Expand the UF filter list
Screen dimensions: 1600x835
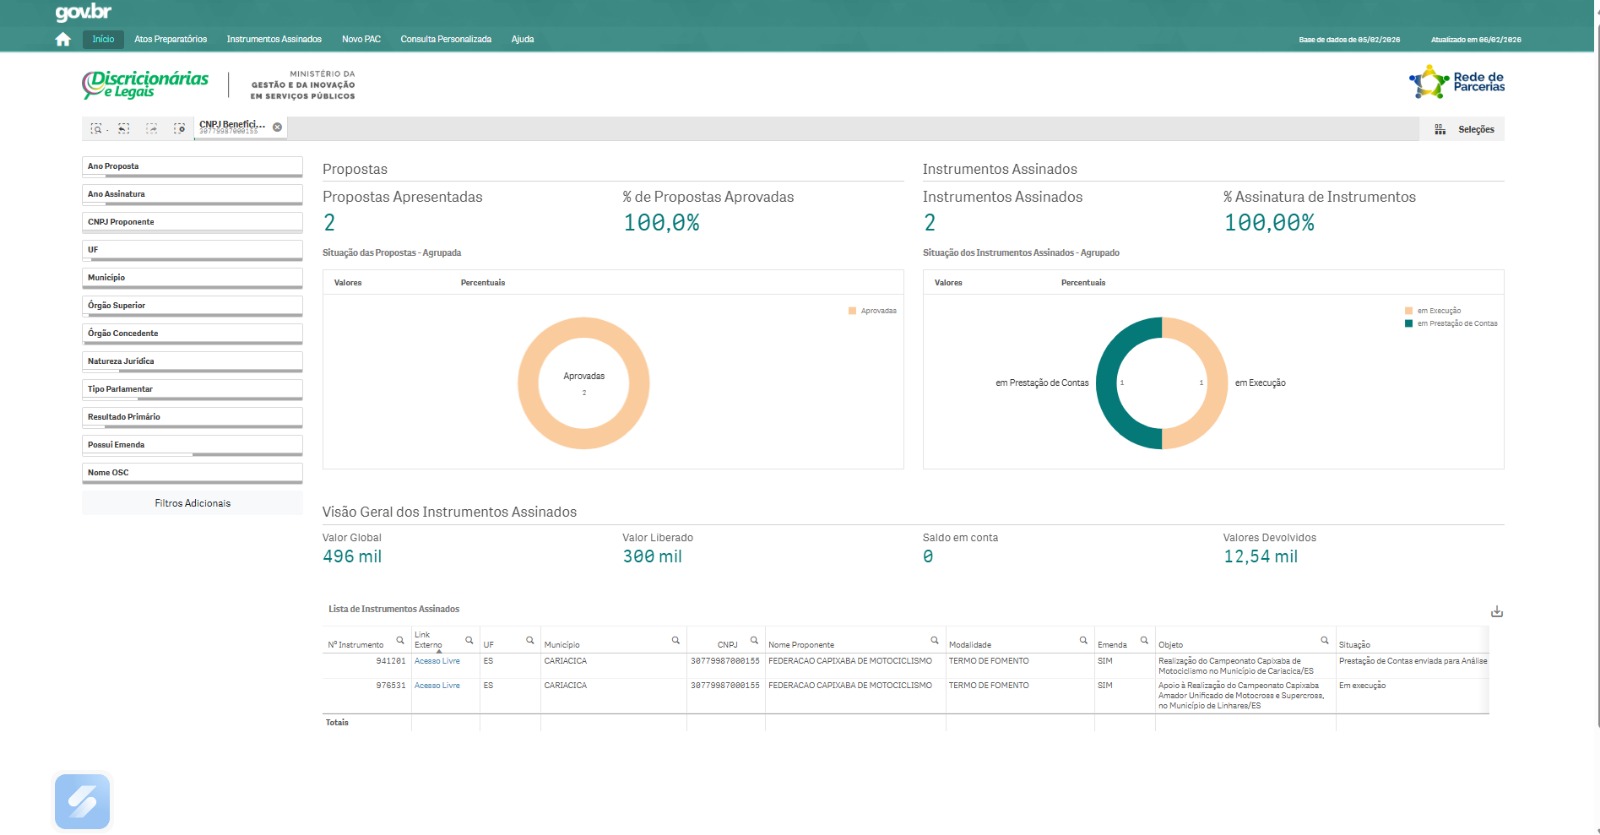click(192, 250)
